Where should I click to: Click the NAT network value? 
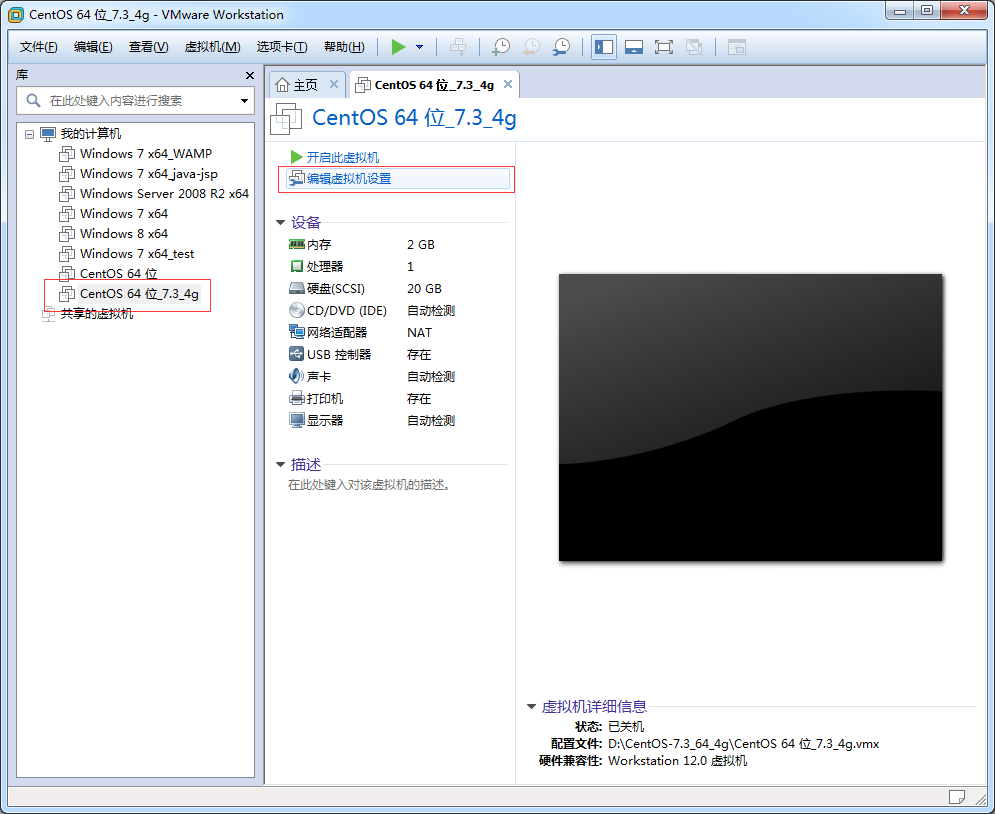419,332
